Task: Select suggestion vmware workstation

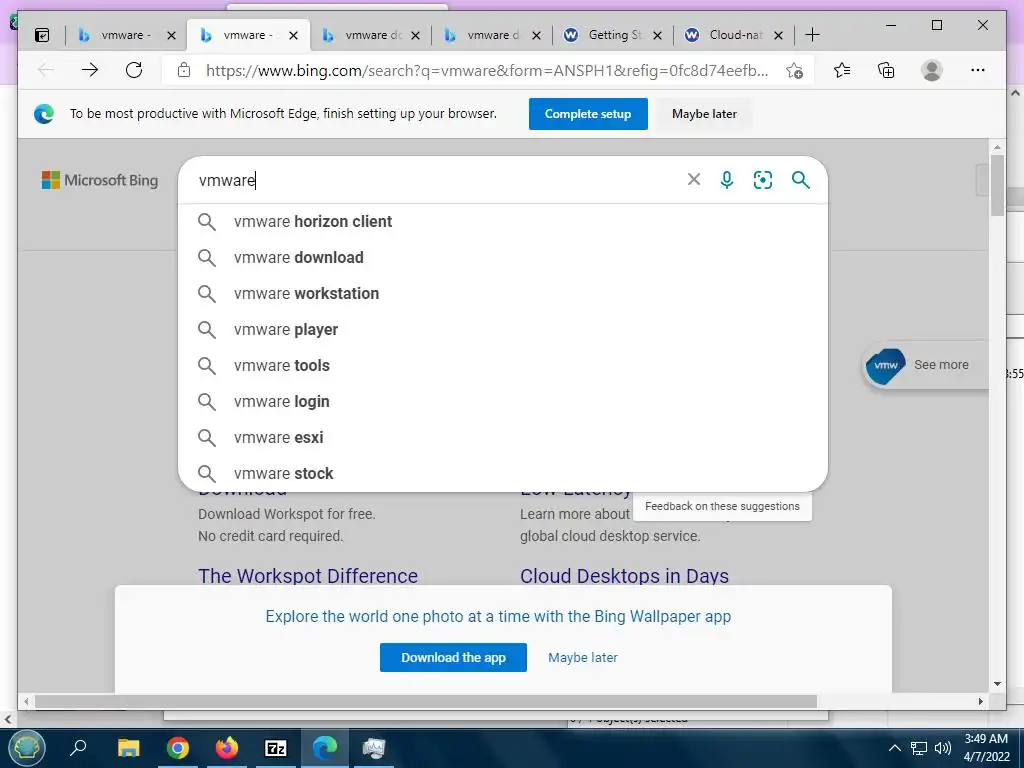Action: coord(503,293)
